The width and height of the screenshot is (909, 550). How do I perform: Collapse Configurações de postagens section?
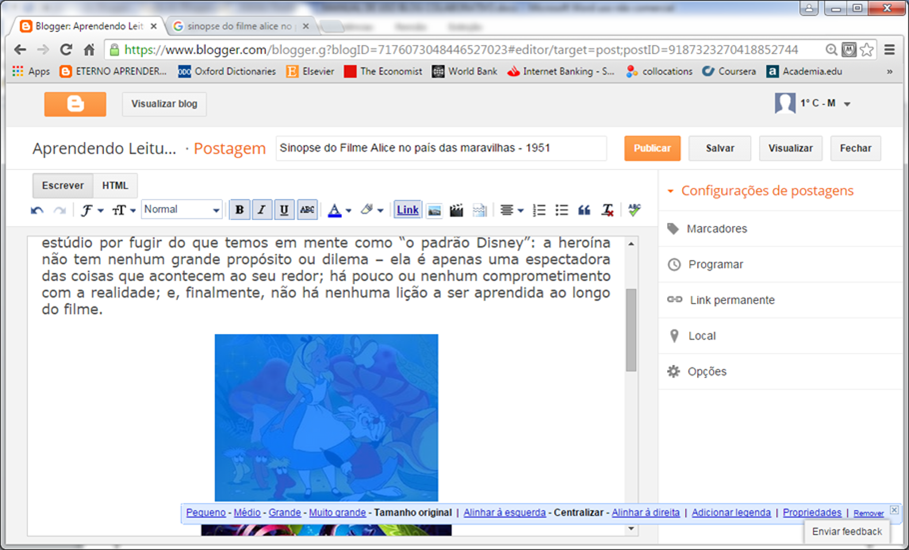point(761,191)
